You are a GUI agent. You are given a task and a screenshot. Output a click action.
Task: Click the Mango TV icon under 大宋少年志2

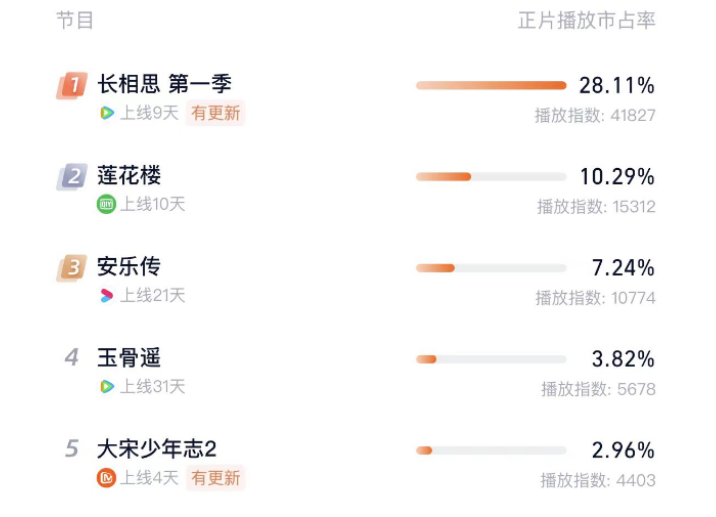(106, 478)
